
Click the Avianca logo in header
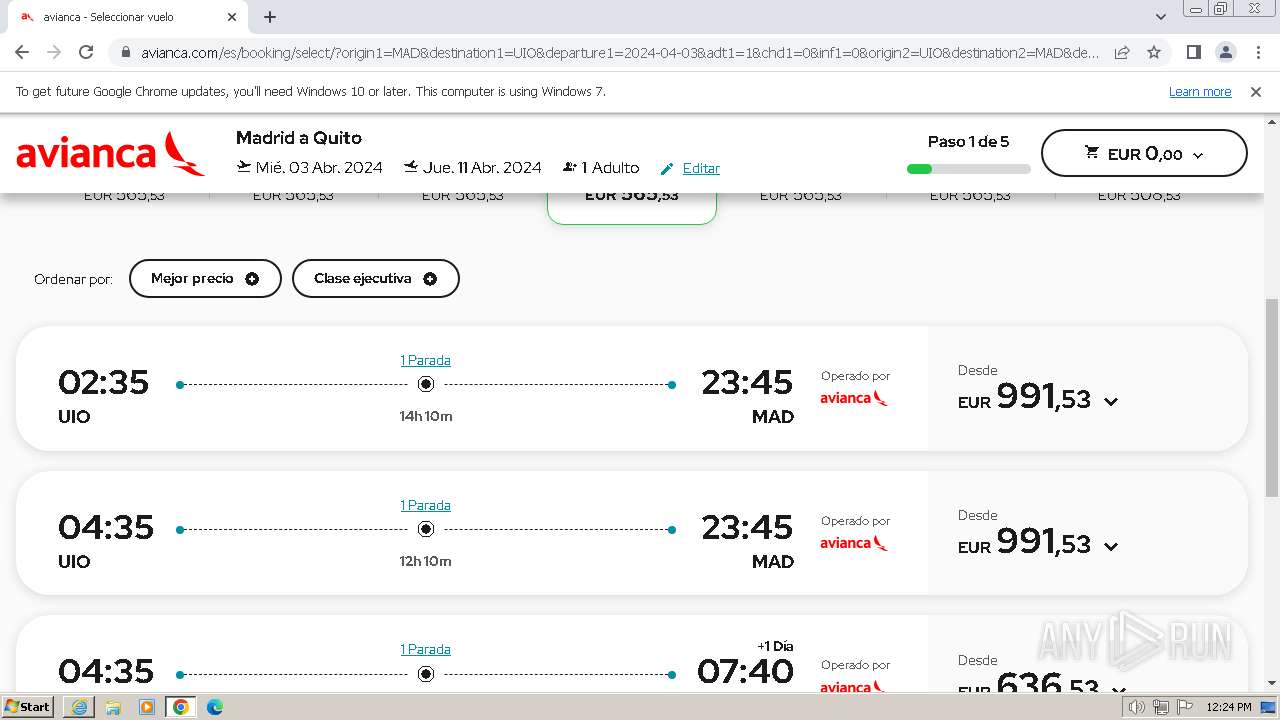[x=110, y=154]
